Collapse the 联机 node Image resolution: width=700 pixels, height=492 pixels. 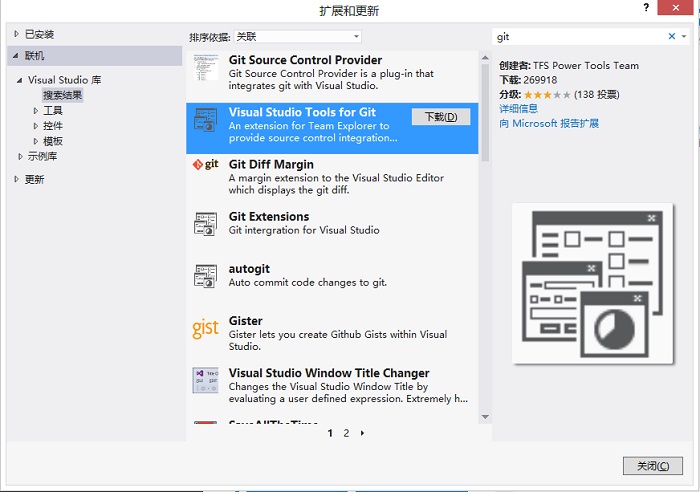coord(16,56)
